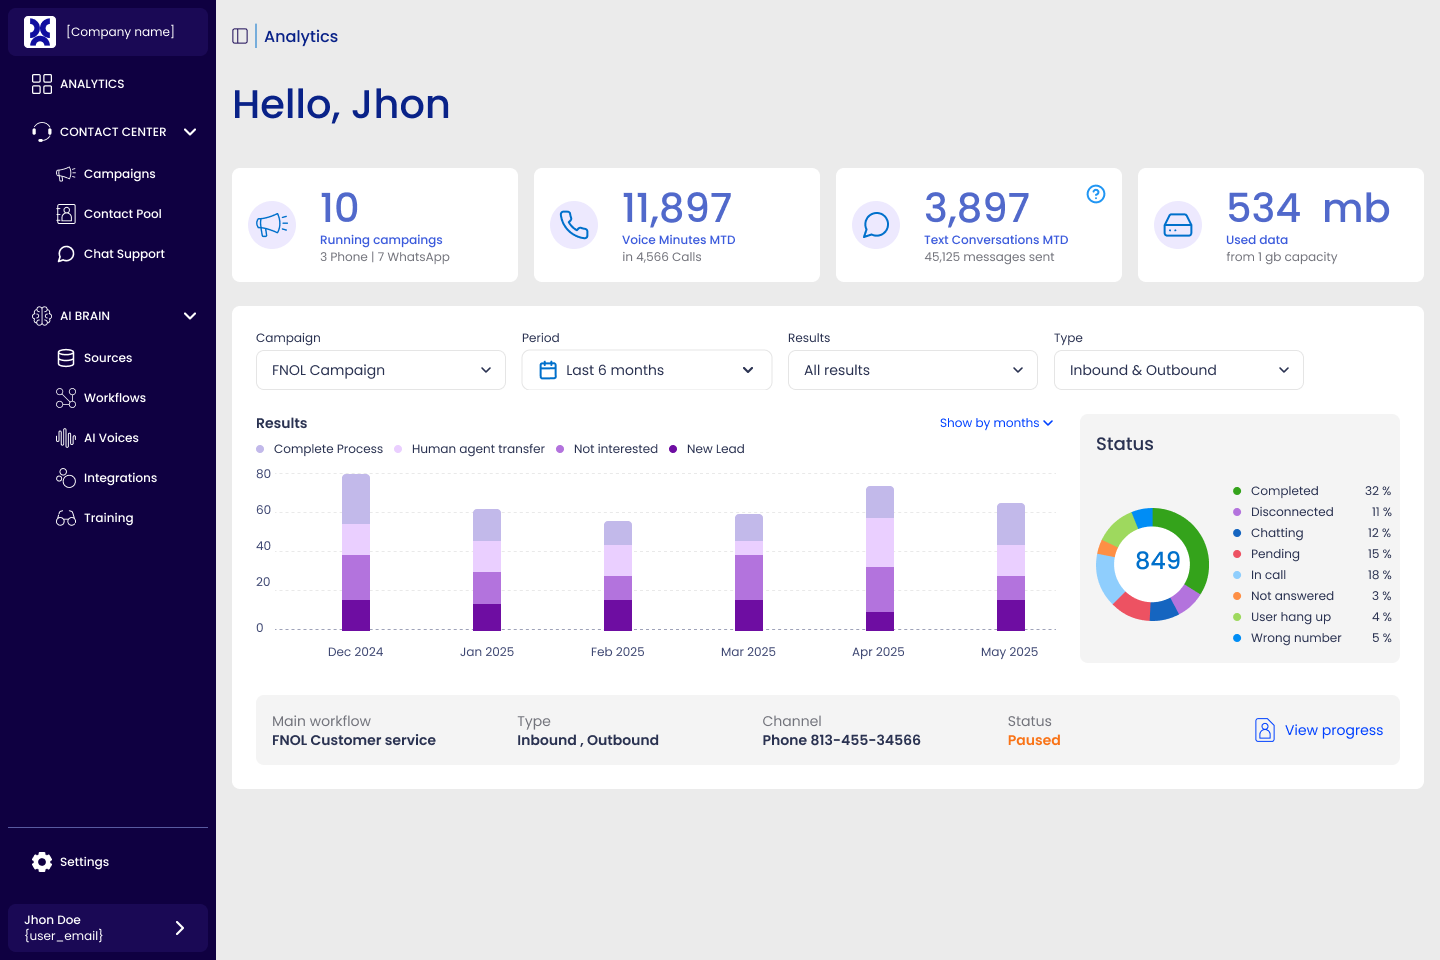Select Campaigns in the sidebar
This screenshot has height=960, width=1440.
coord(120,173)
